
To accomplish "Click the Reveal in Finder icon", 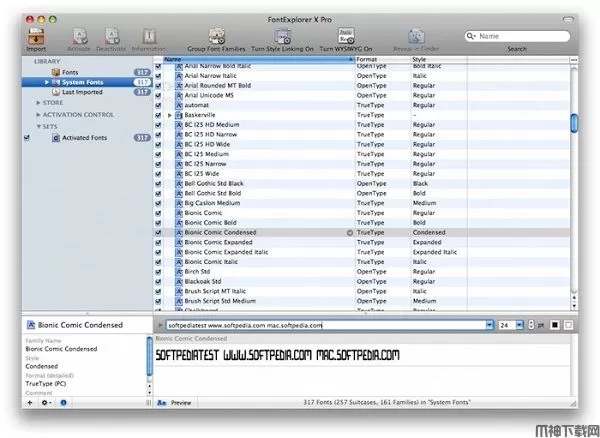I will [416, 37].
